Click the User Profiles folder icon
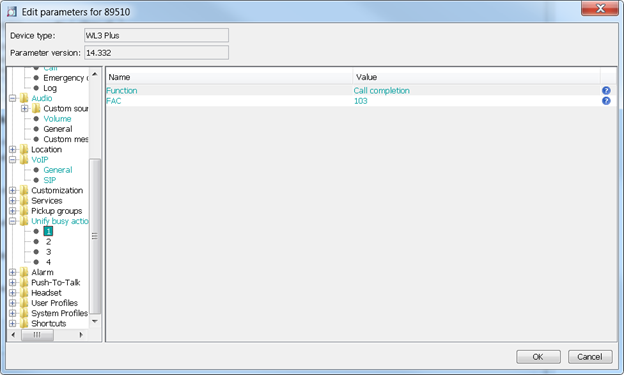624x375 pixels. (x=24, y=303)
